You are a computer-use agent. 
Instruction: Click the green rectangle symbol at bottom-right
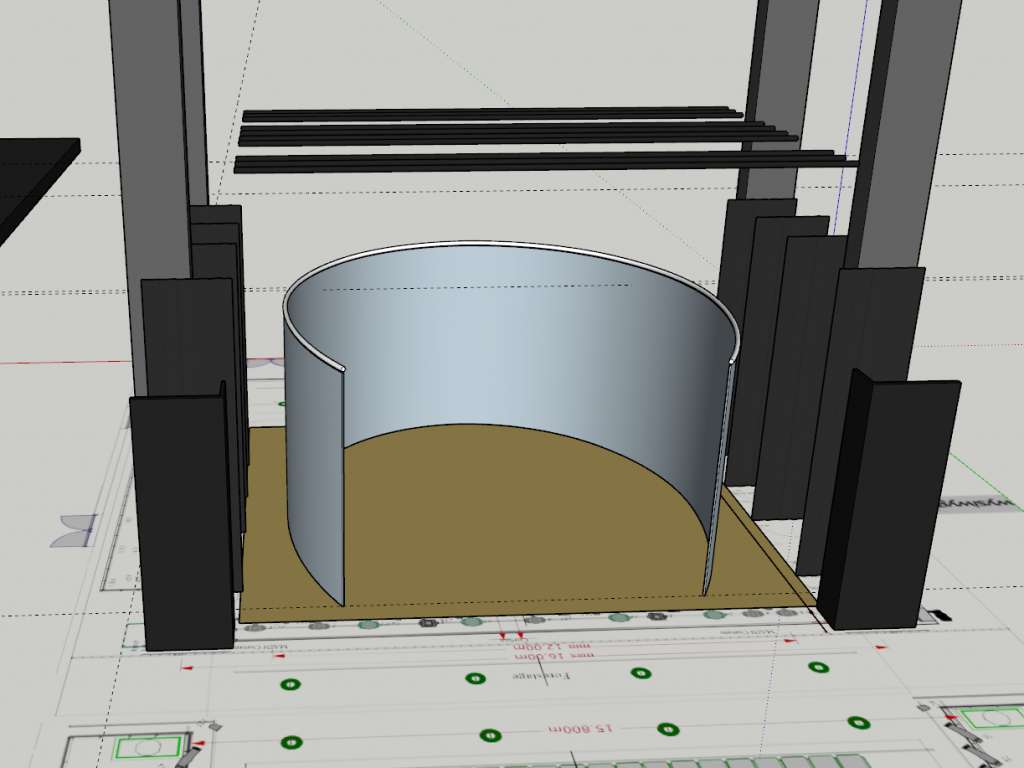click(983, 718)
